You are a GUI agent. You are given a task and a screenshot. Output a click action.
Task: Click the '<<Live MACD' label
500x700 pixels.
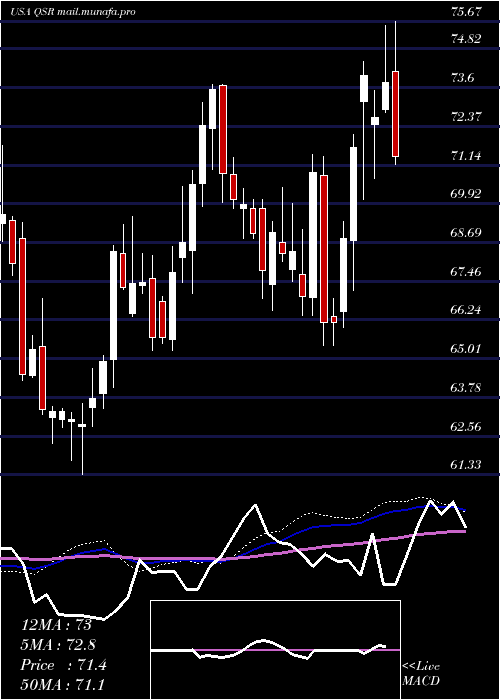point(421,674)
